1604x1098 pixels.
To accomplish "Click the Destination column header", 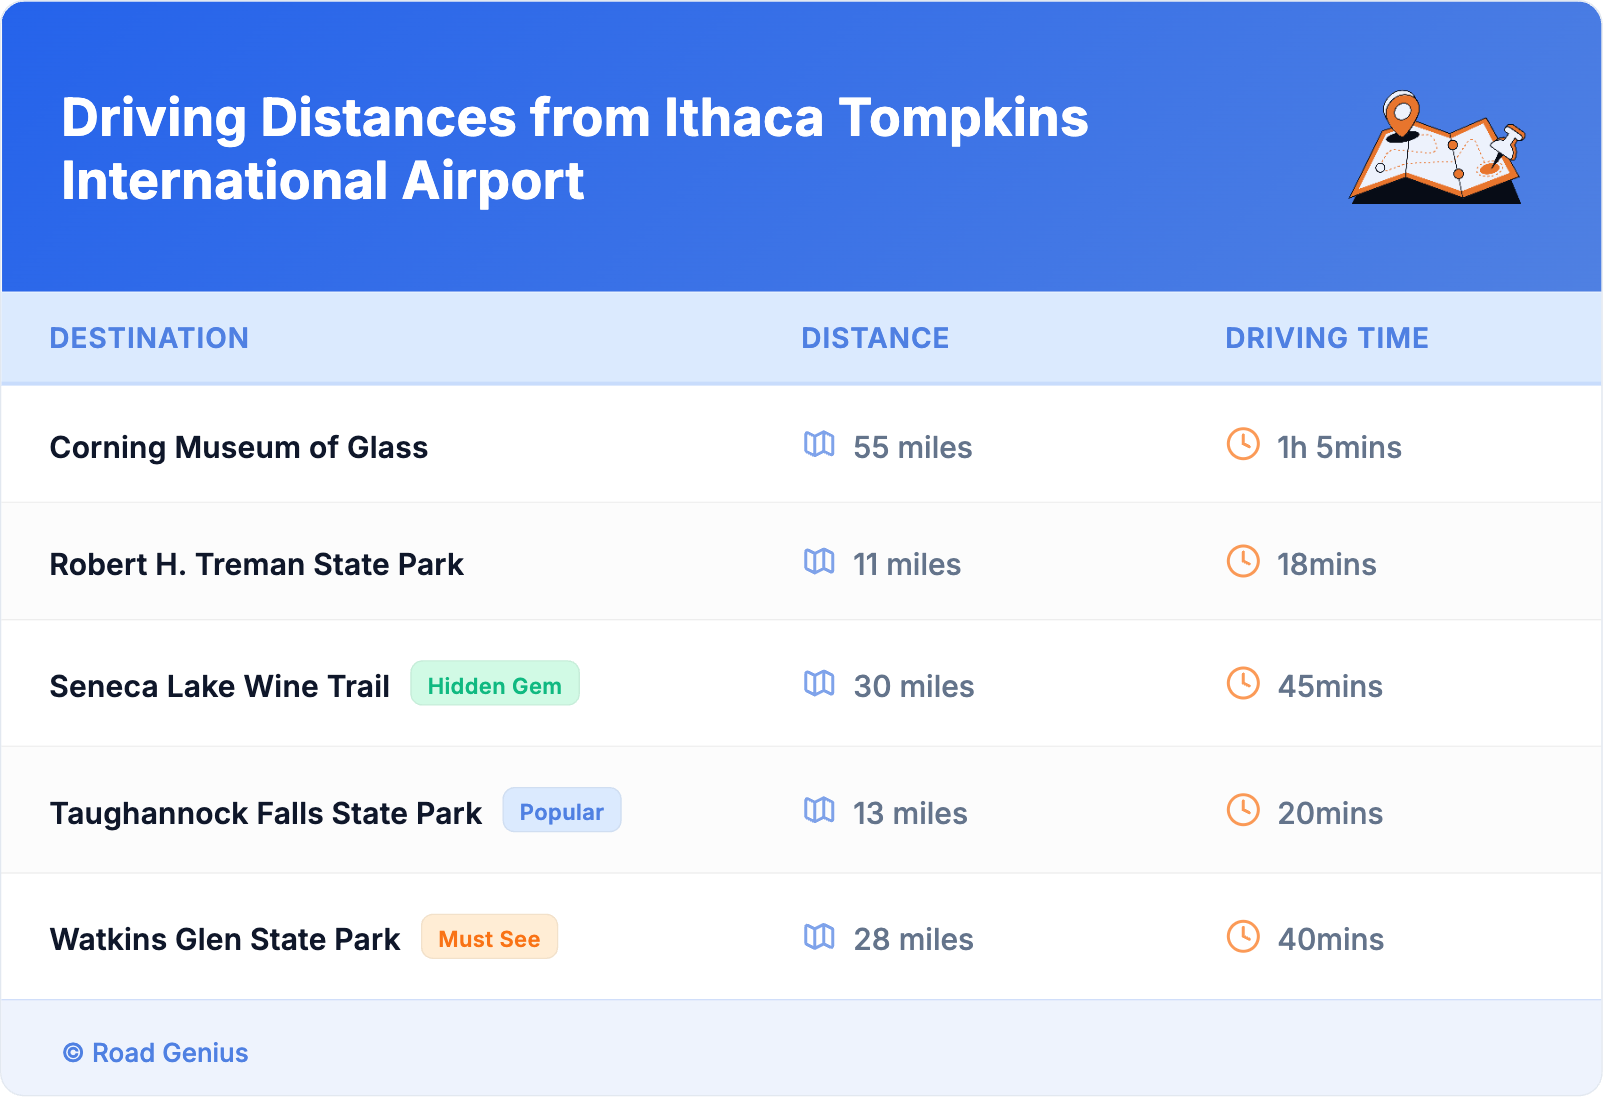I will [149, 338].
